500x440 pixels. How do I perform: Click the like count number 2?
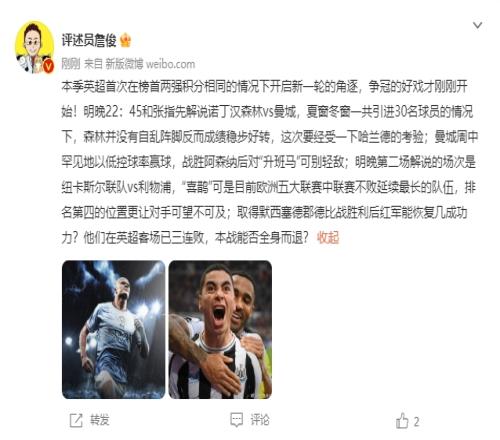tap(416, 422)
